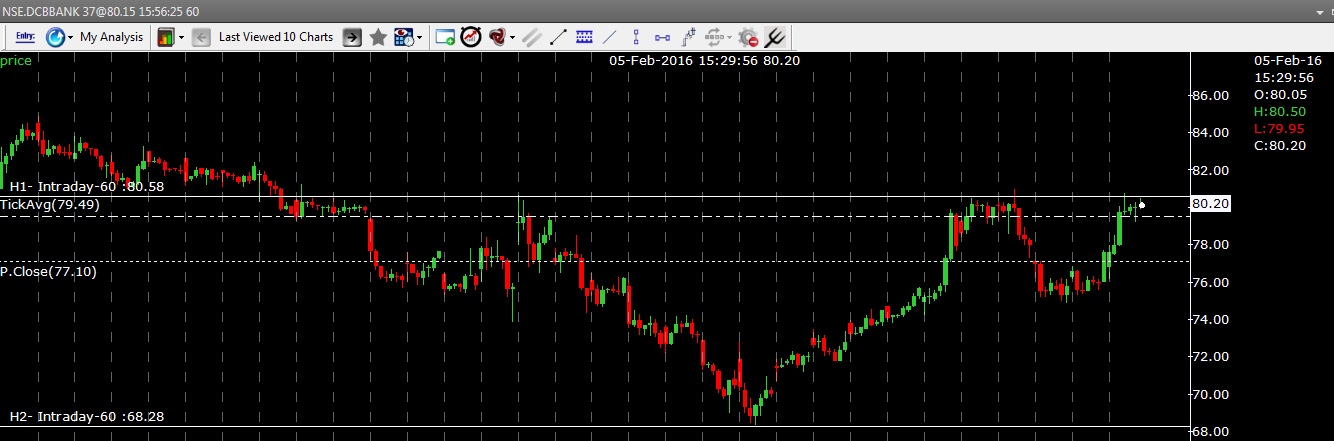Click the chart type bar icon
Viewport: 1334px width, 441px height.
coord(165,37)
